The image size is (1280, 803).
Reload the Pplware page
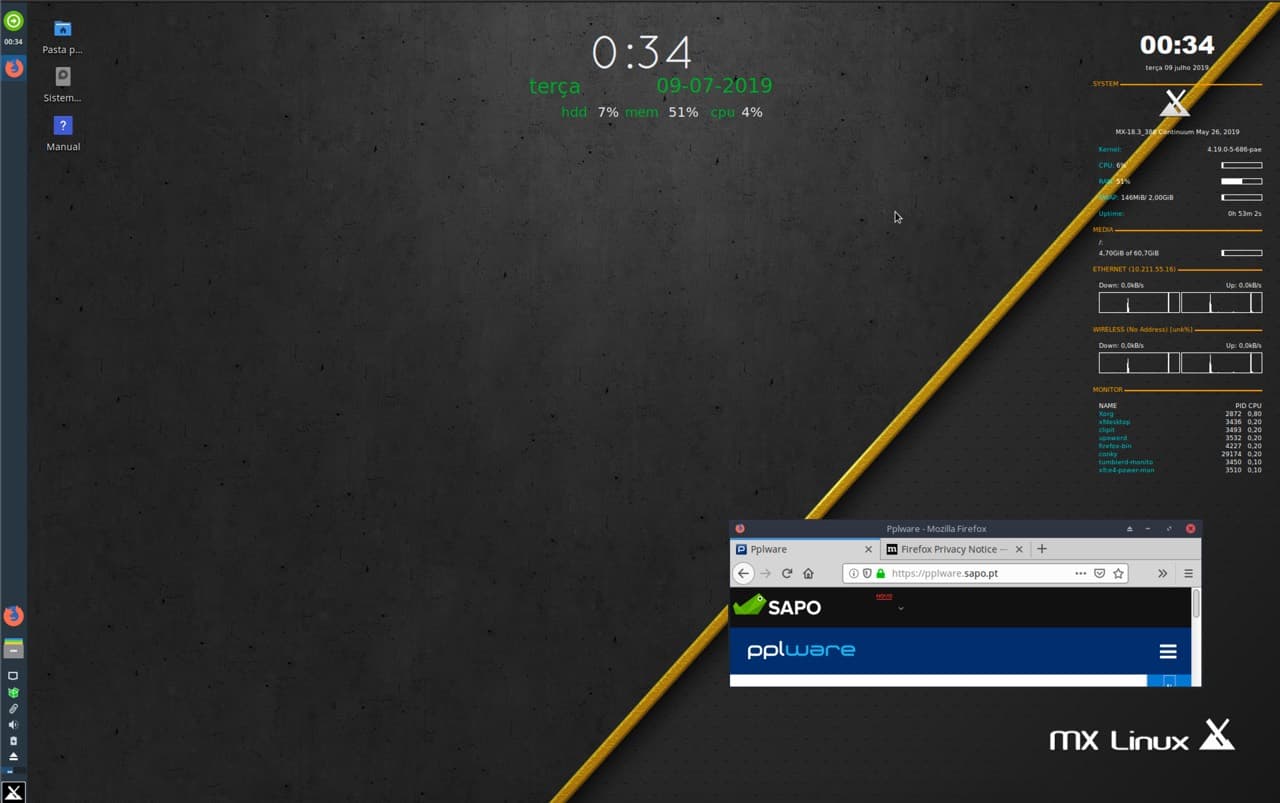coord(787,573)
